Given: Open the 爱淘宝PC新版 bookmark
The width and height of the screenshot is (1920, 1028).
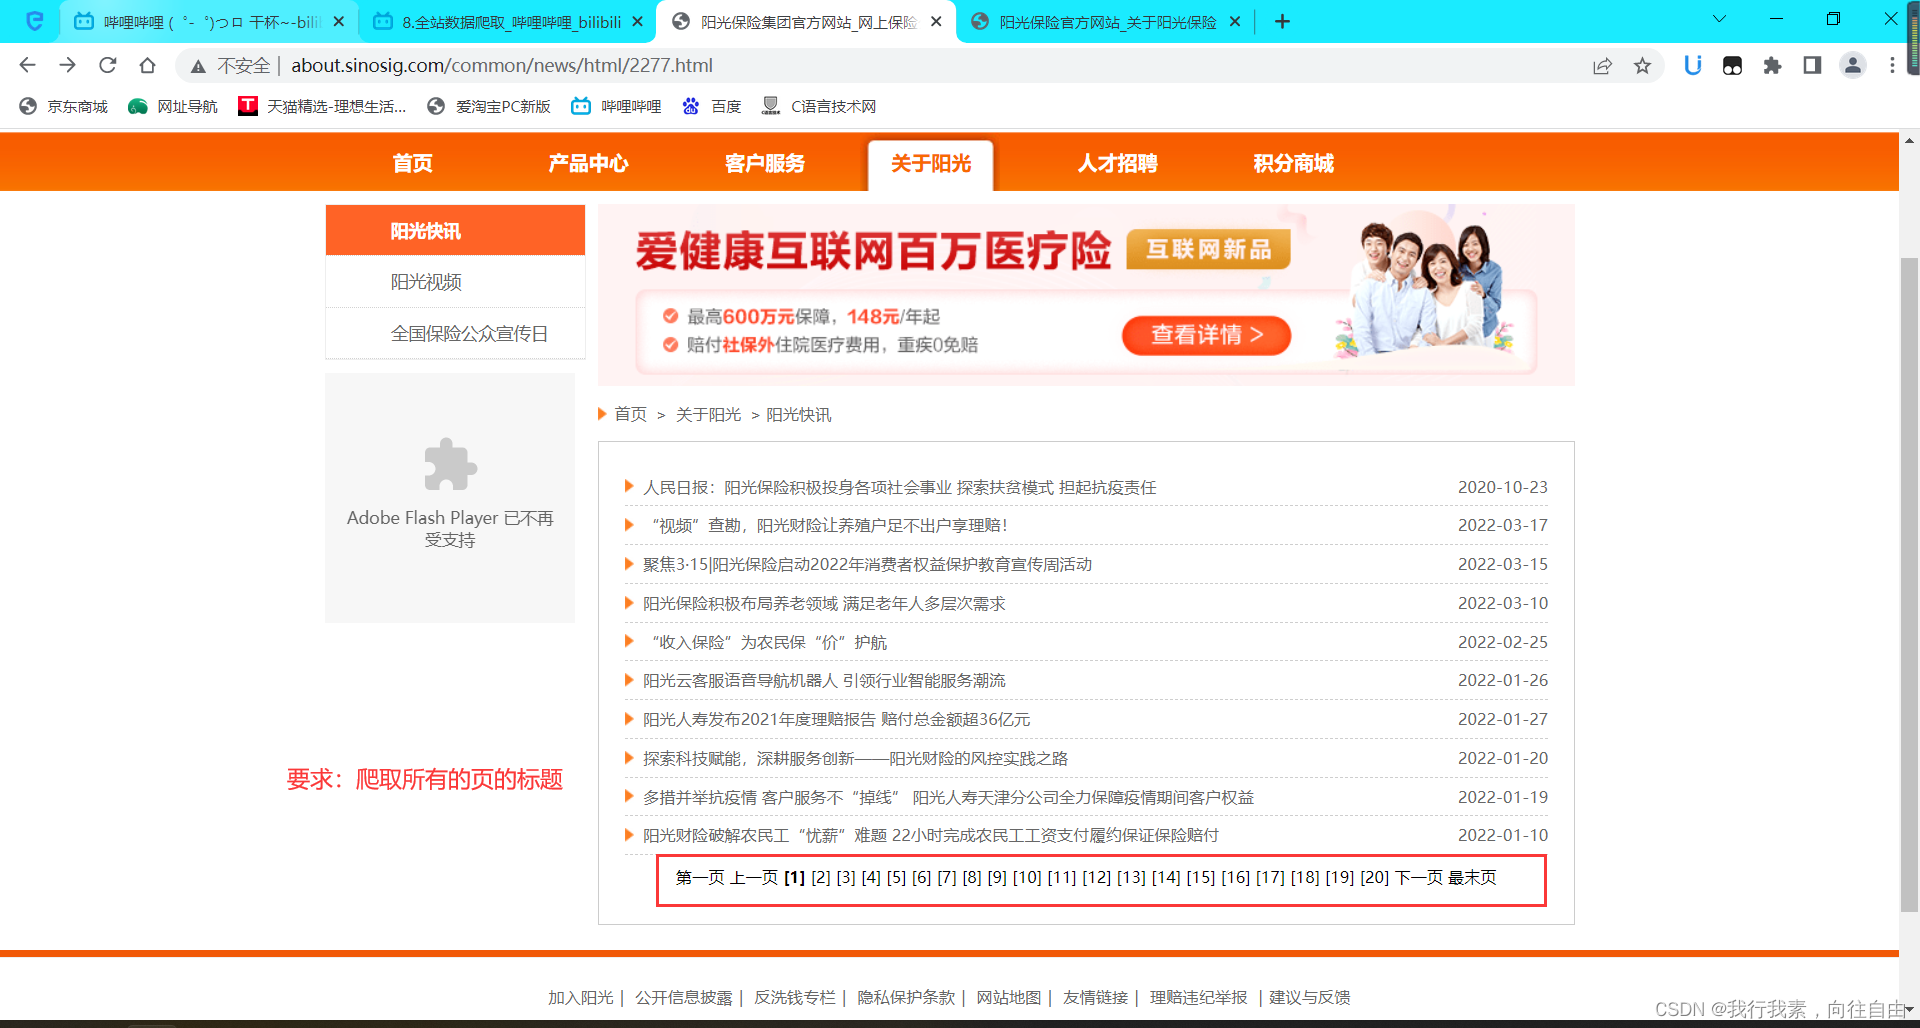Looking at the screenshot, I should click(x=489, y=106).
